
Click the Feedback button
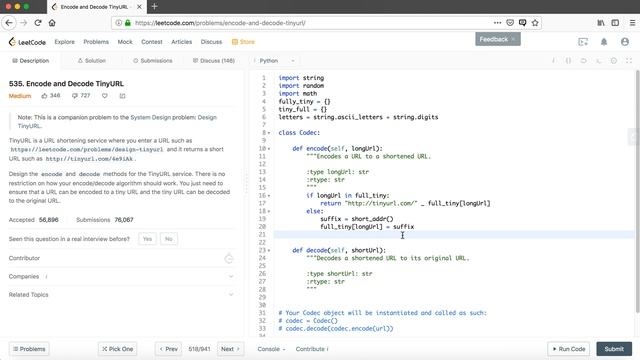[498, 39]
